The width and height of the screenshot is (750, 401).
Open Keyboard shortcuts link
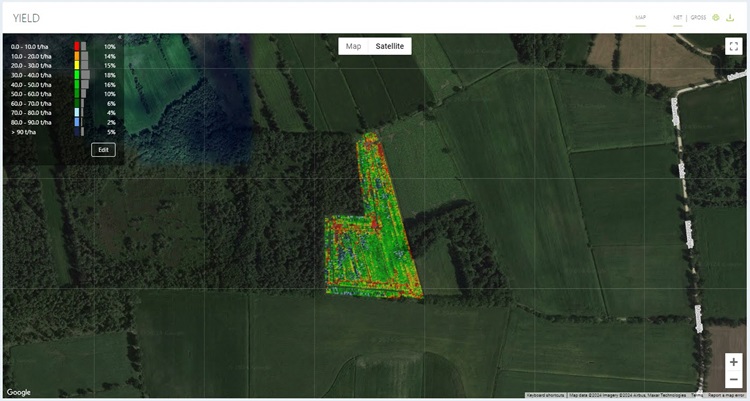[x=546, y=396]
